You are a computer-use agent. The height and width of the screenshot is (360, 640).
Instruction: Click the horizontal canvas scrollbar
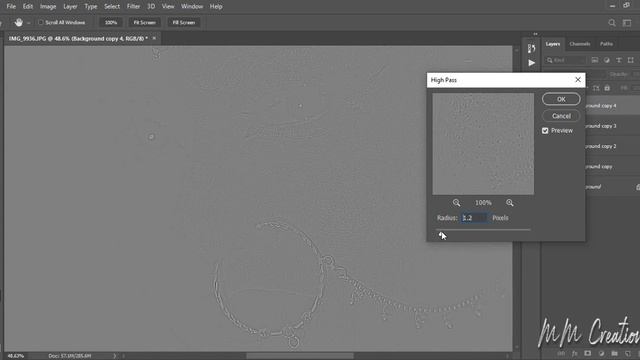click(x=300, y=356)
